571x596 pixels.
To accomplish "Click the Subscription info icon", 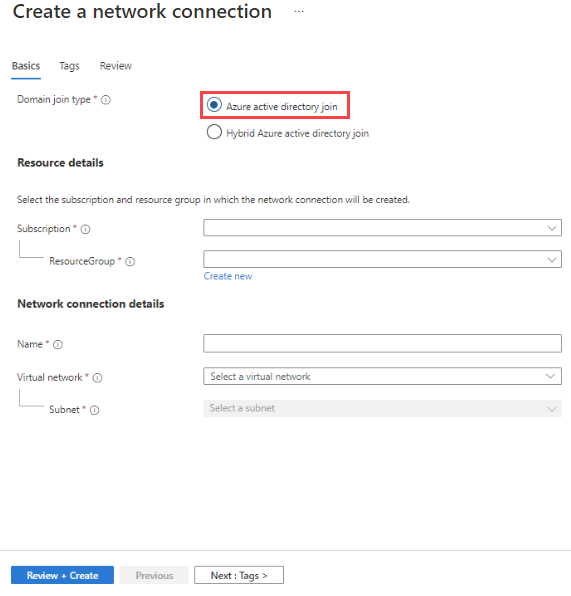I will pos(86,229).
